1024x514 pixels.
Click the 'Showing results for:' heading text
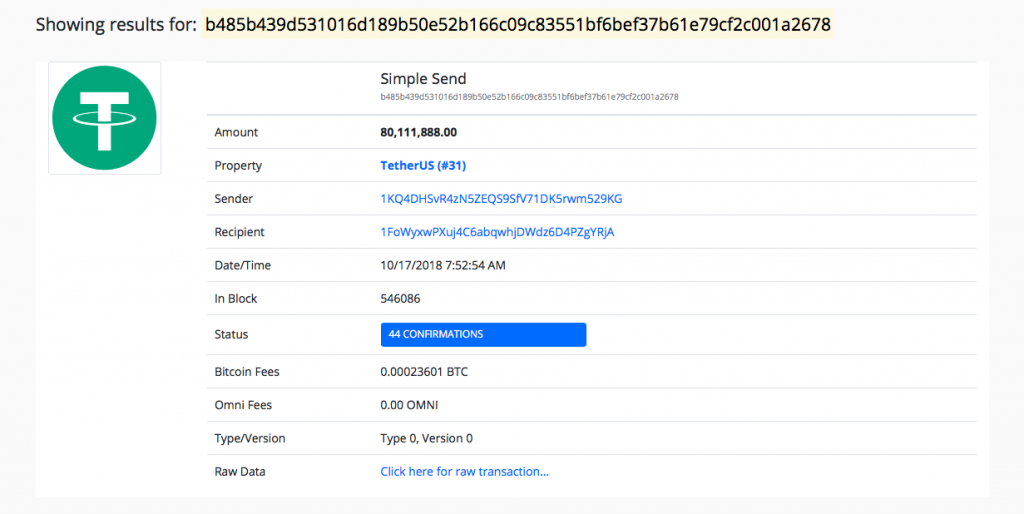coord(116,25)
